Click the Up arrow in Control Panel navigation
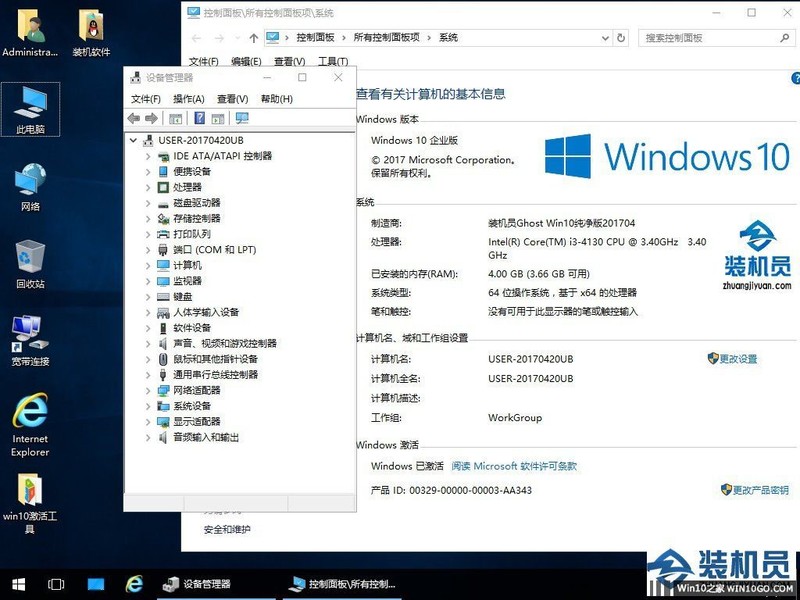The height and width of the screenshot is (600, 800). (x=254, y=38)
